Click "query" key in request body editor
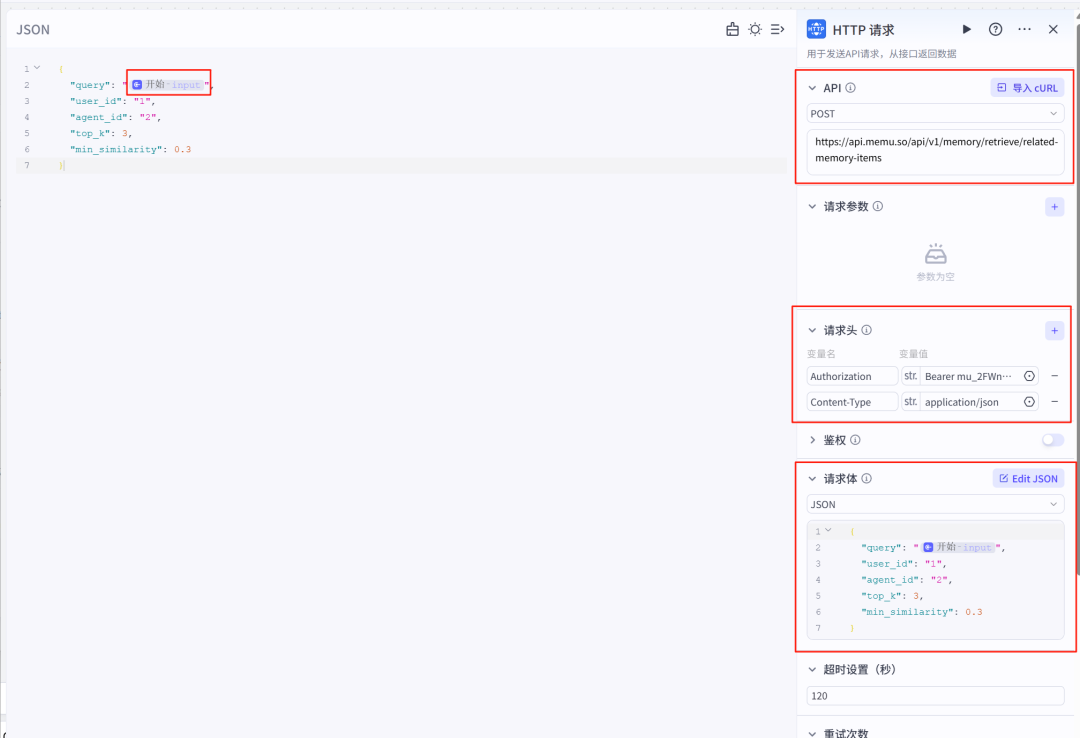Image resolution: width=1080 pixels, height=738 pixels. pos(881,548)
